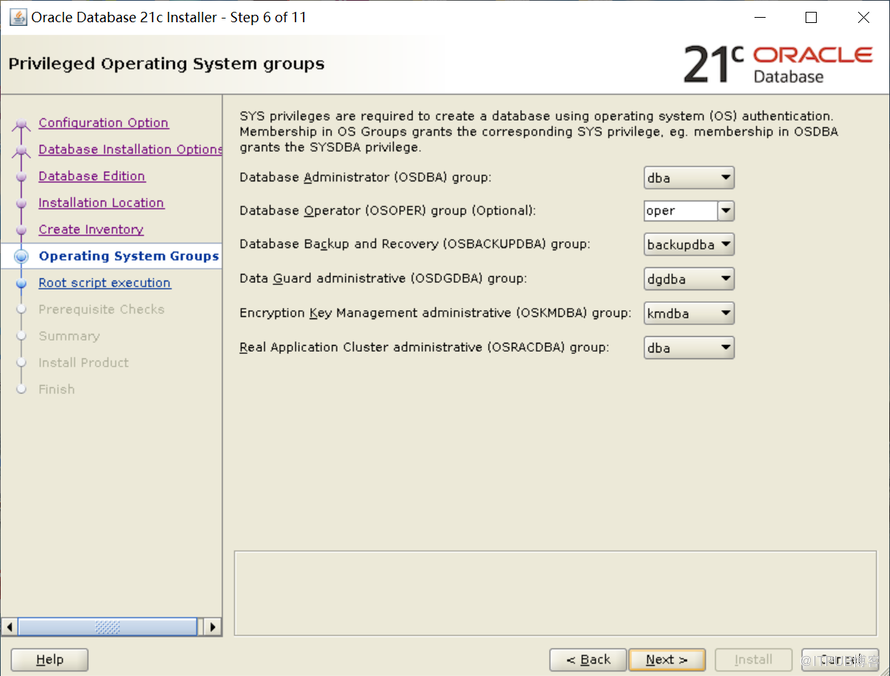Expand the OSOPER group combo box arrow
The height and width of the screenshot is (676, 890).
[726, 211]
